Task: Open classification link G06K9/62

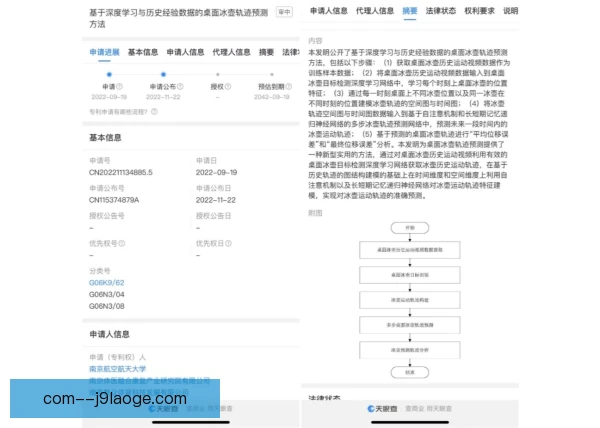Action: point(106,283)
